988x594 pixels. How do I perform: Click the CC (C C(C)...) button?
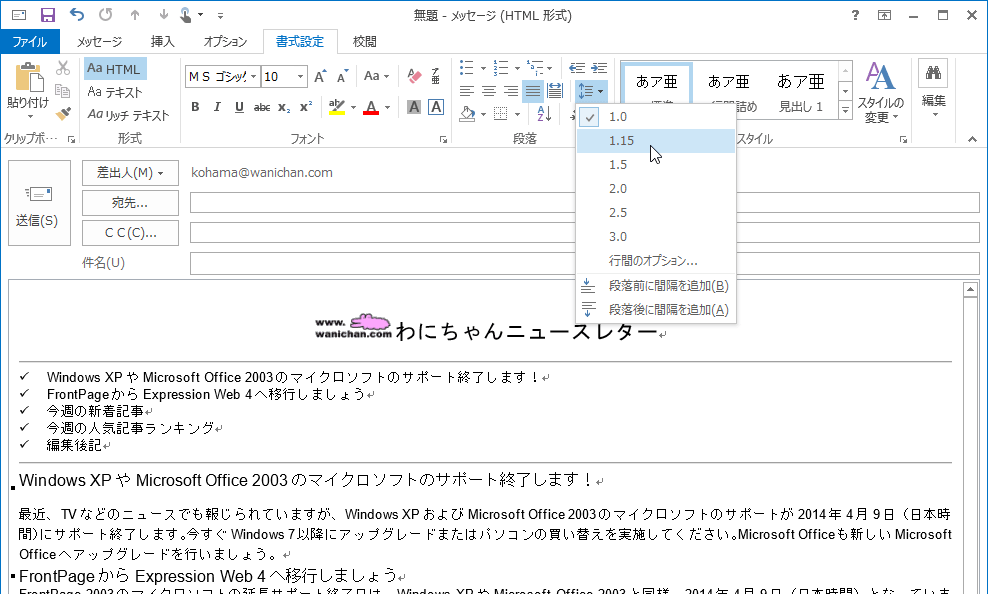(x=130, y=233)
